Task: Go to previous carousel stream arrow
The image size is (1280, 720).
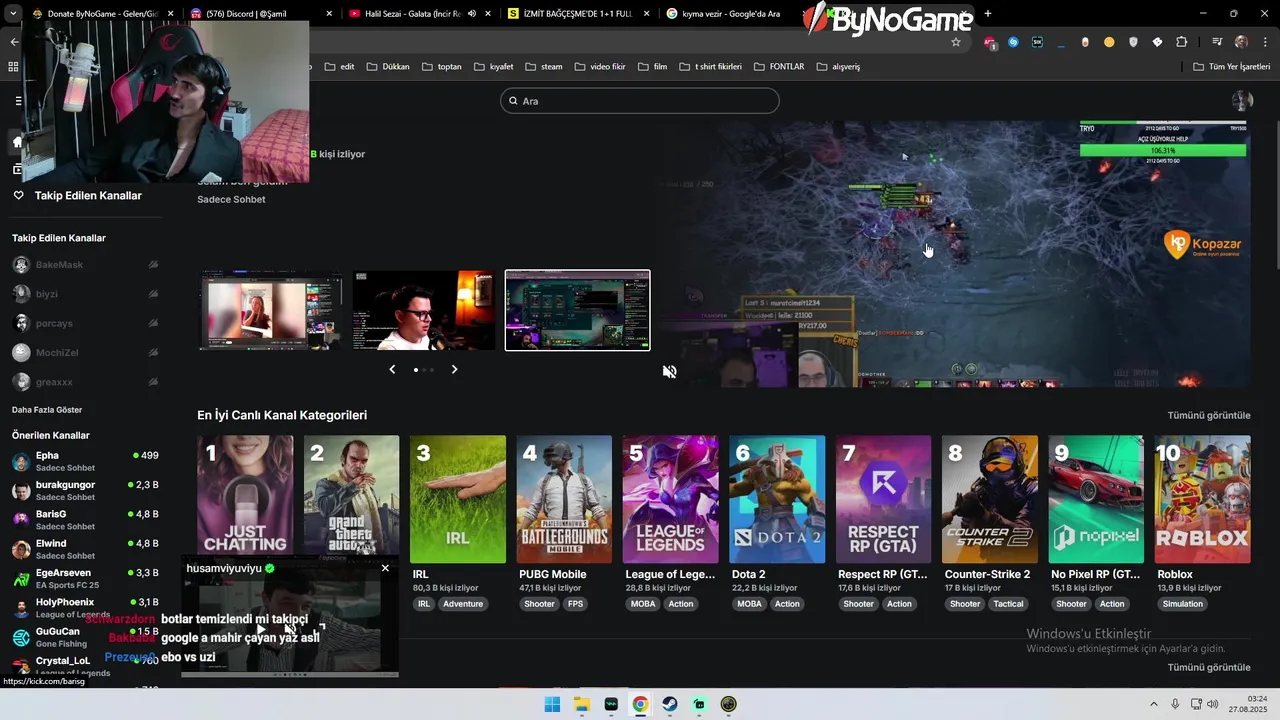Action: pyautogui.click(x=392, y=369)
